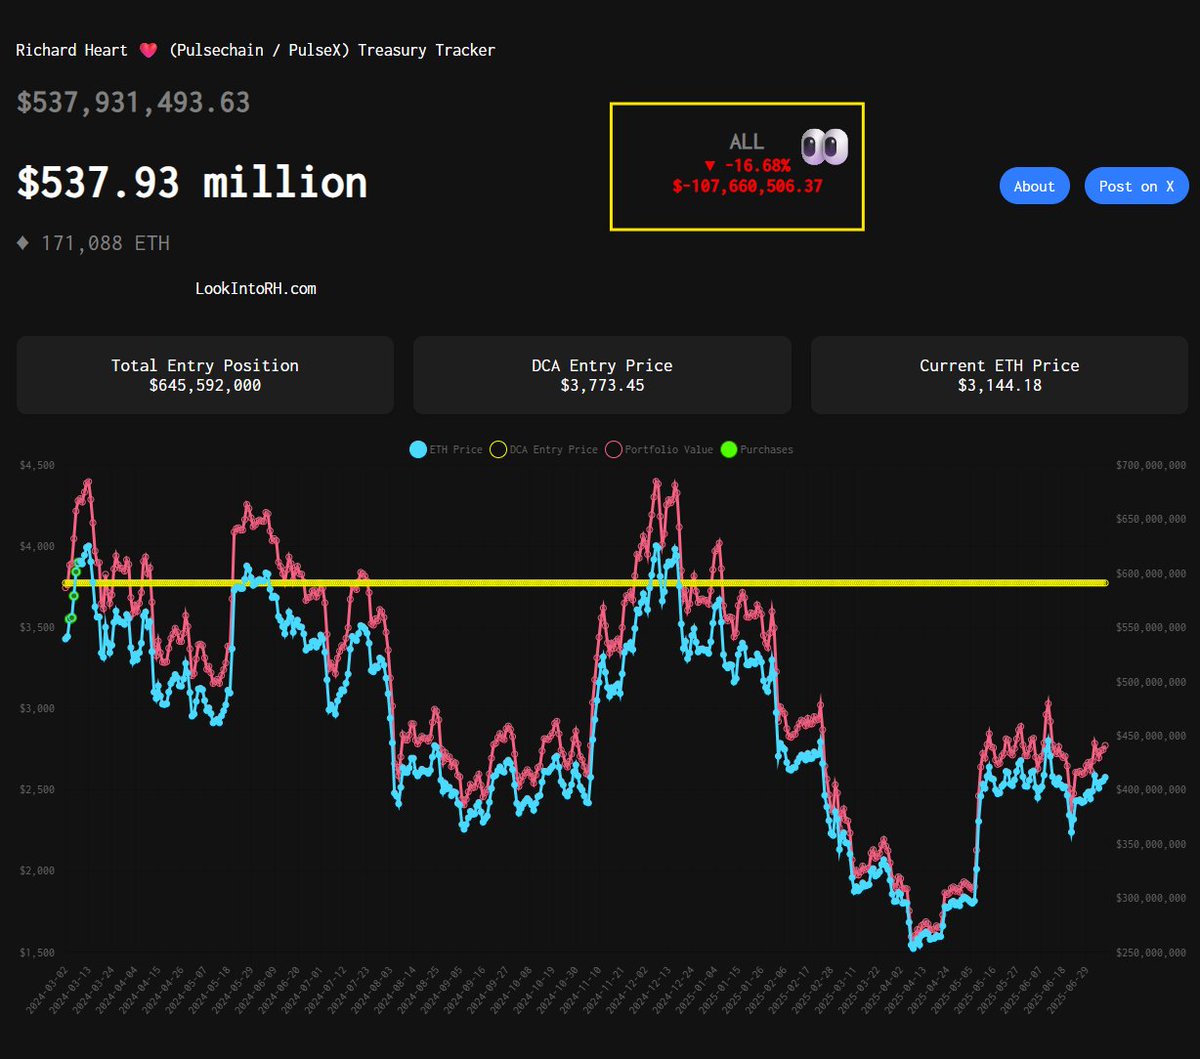Click the cyan ETH Price legend circle
Image resolution: width=1200 pixels, height=1059 pixels.
418,450
